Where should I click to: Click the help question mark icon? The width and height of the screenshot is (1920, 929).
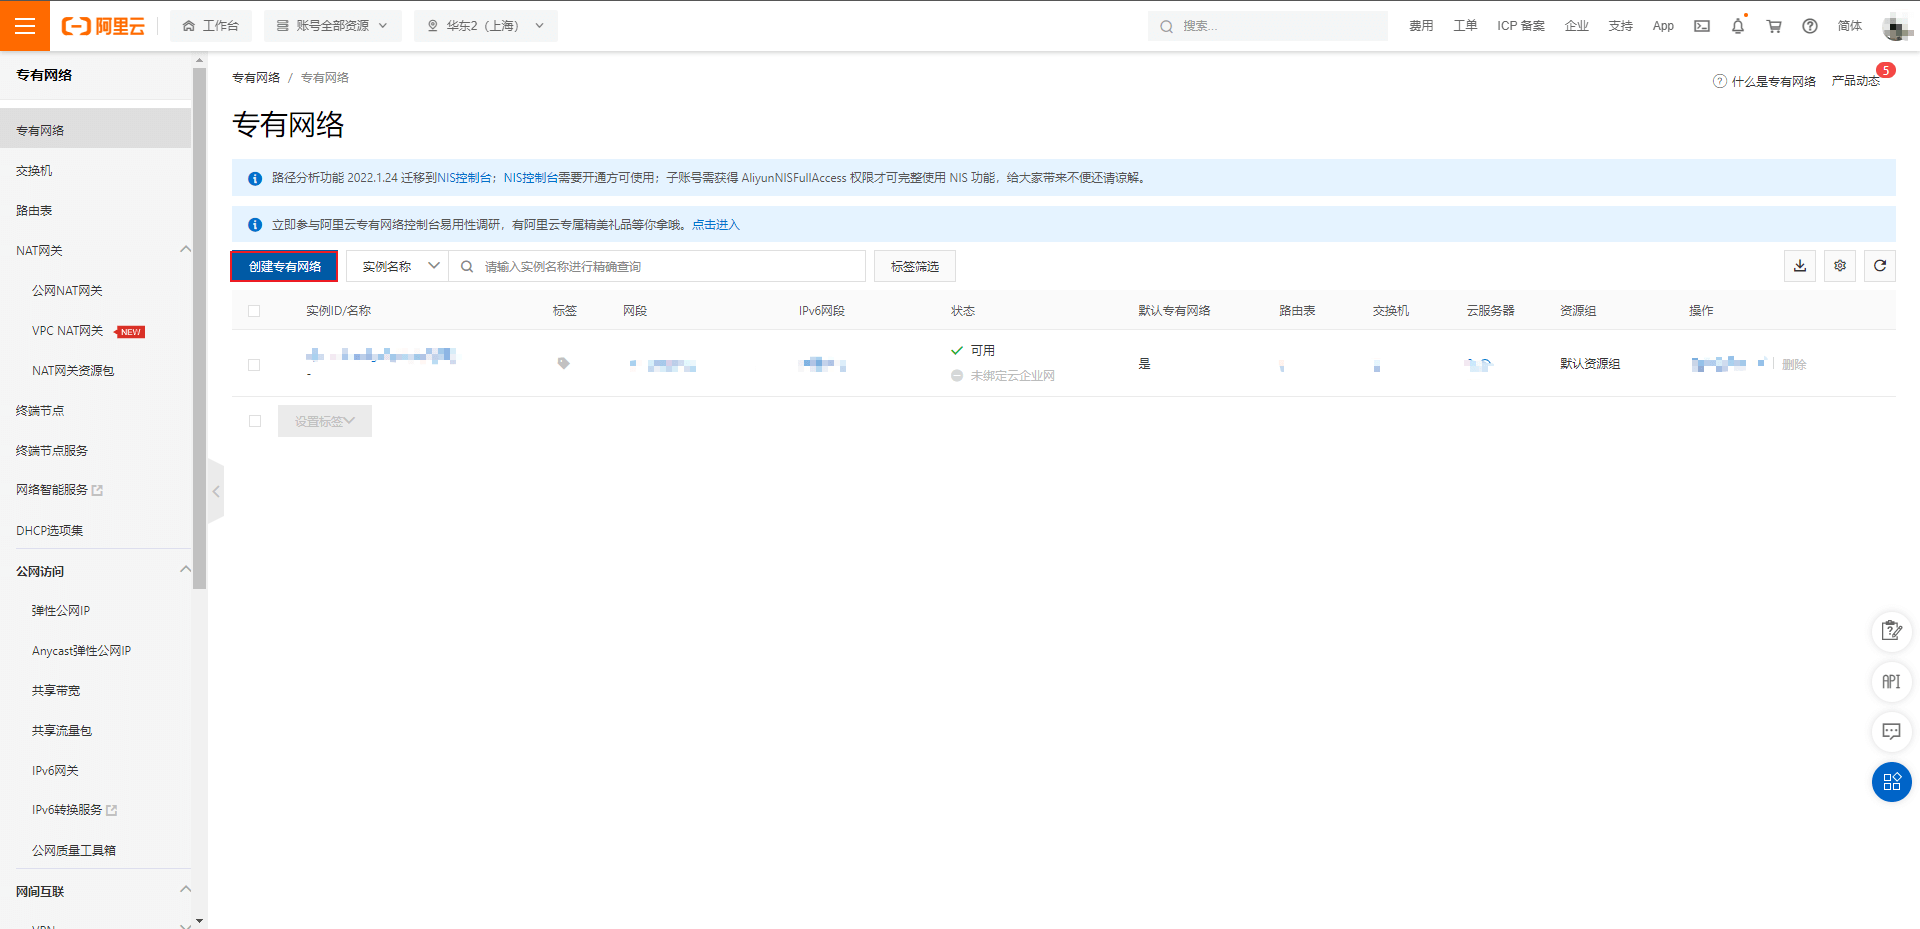tap(1810, 26)
